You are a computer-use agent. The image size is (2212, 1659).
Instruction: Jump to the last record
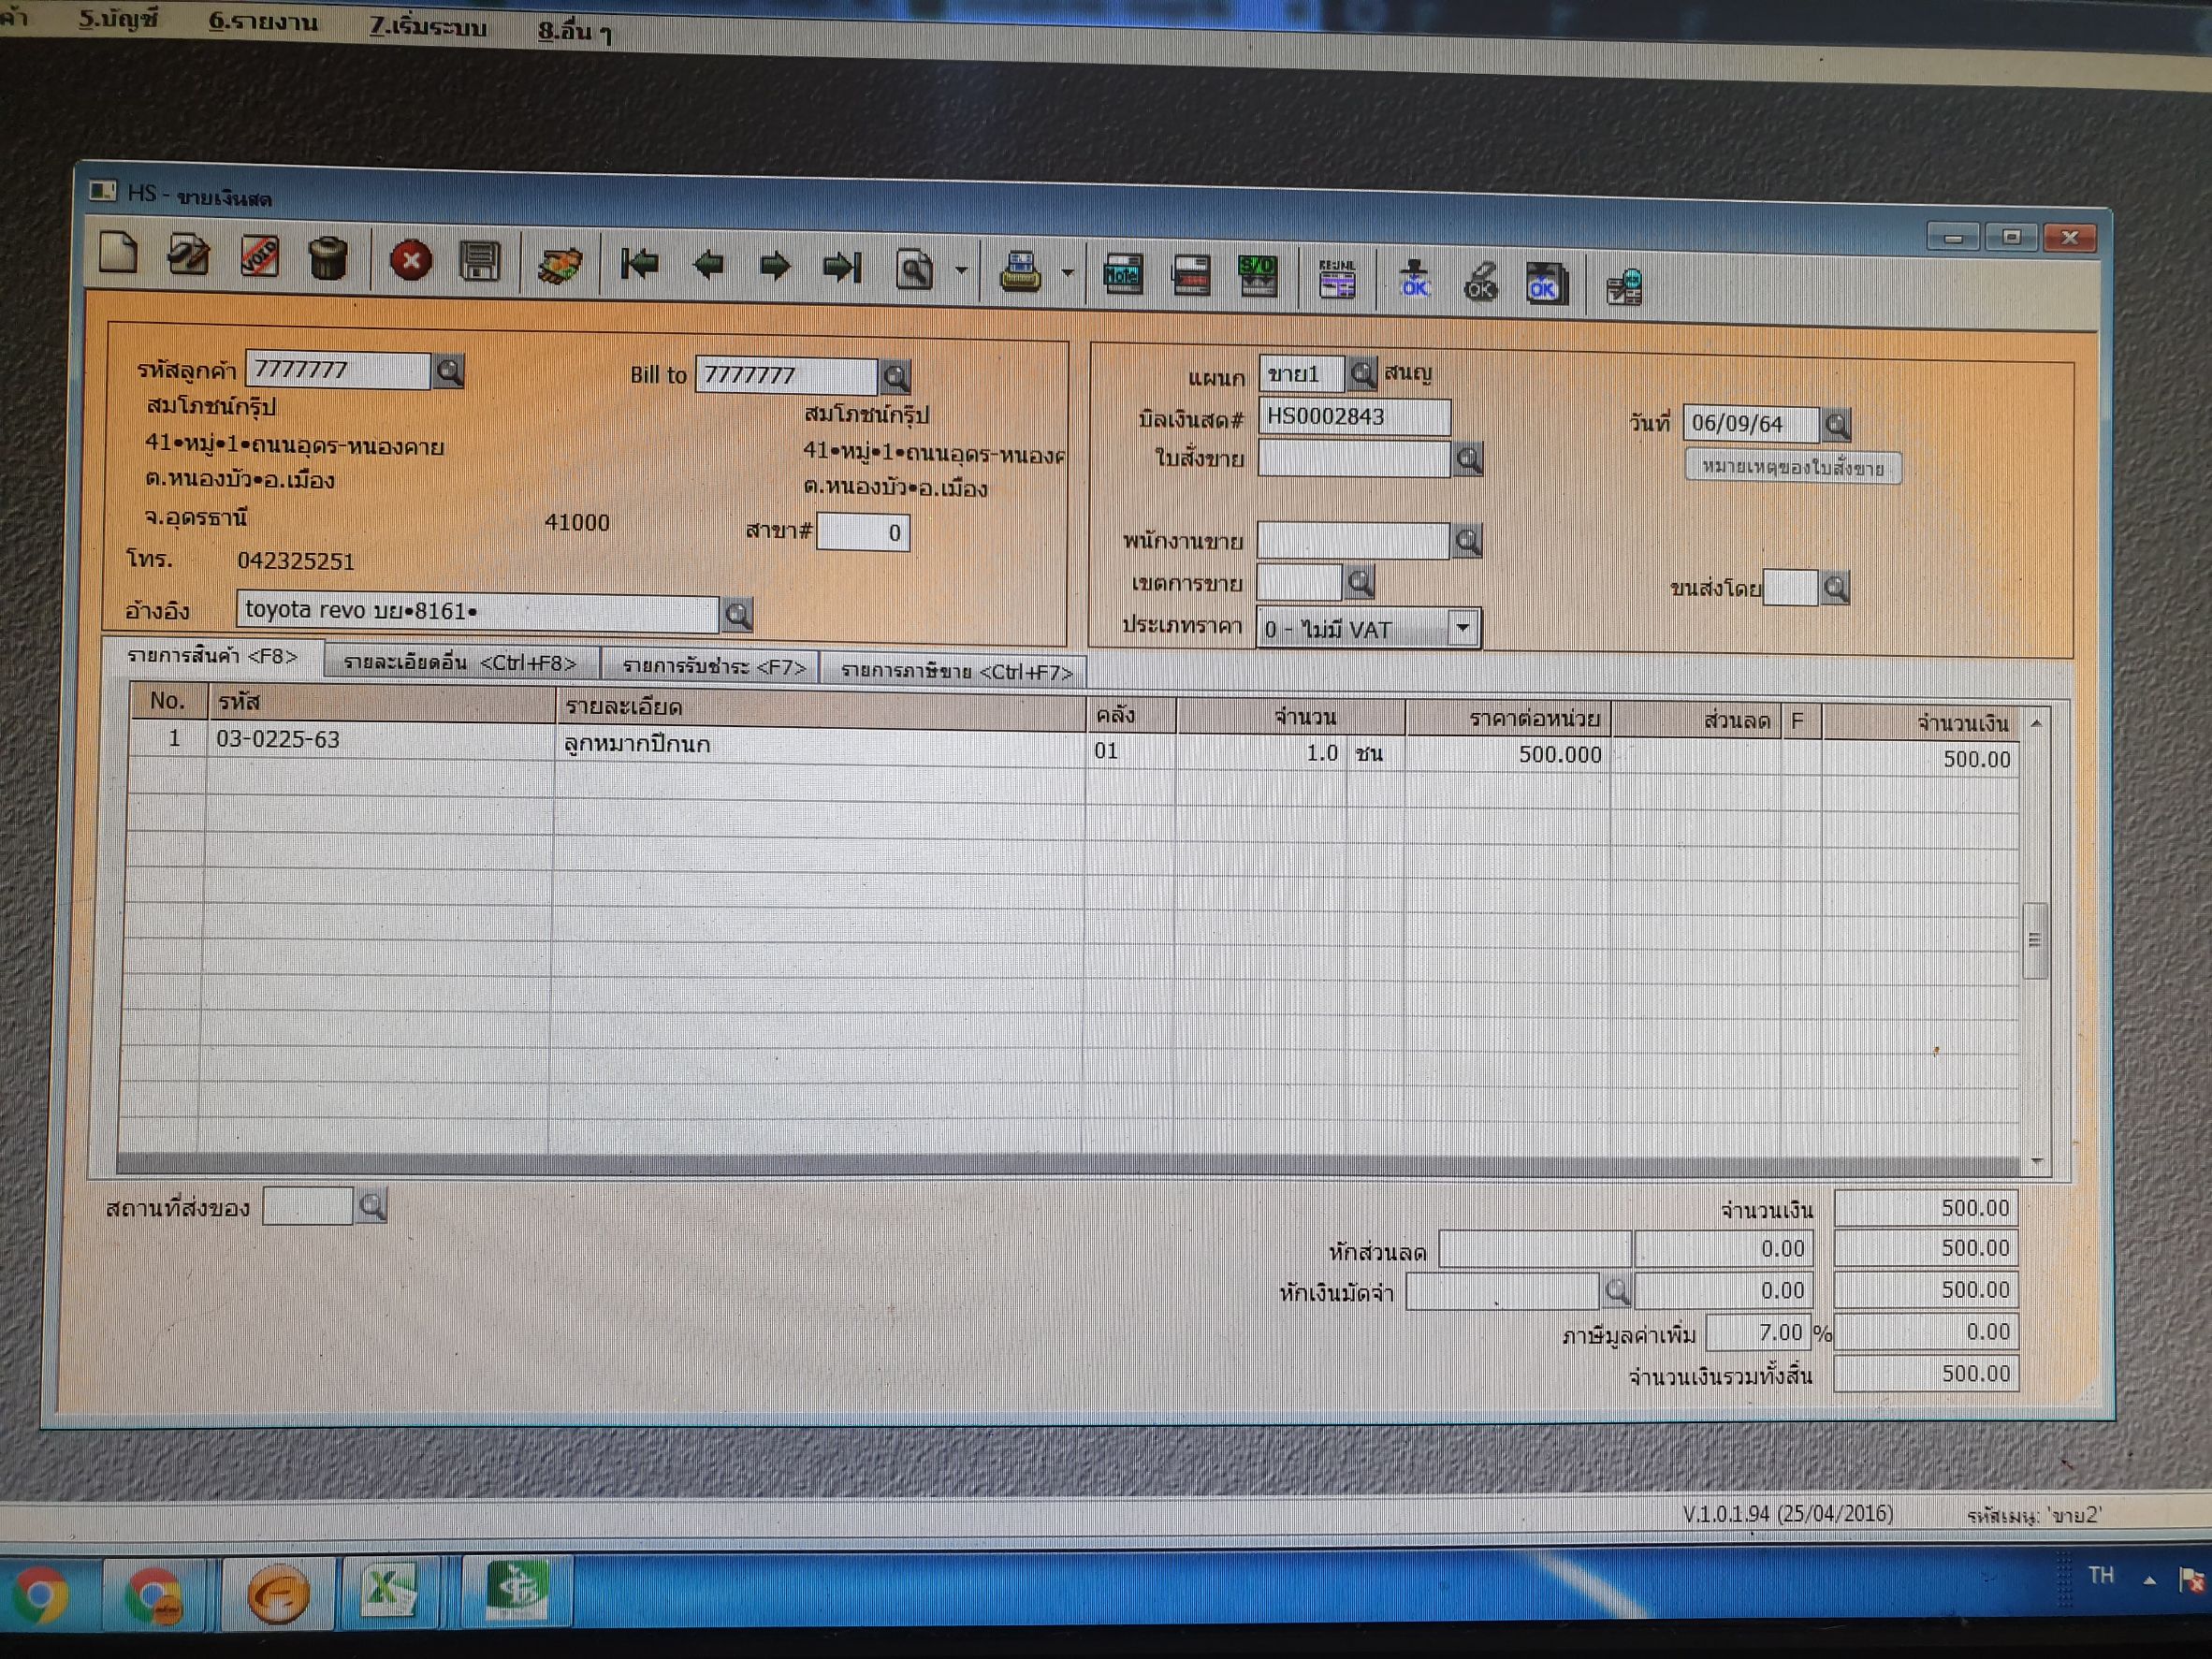pos(842,267)
